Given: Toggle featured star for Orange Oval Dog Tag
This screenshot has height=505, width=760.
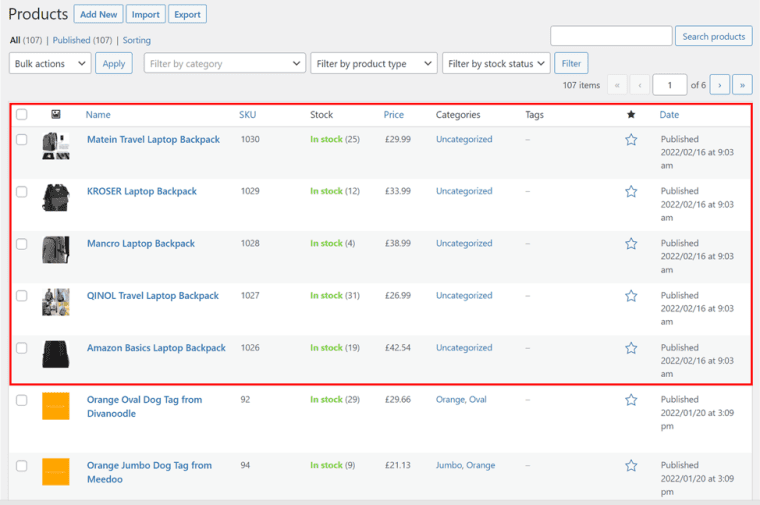Looking at the screenshot, I should (631, 400).
